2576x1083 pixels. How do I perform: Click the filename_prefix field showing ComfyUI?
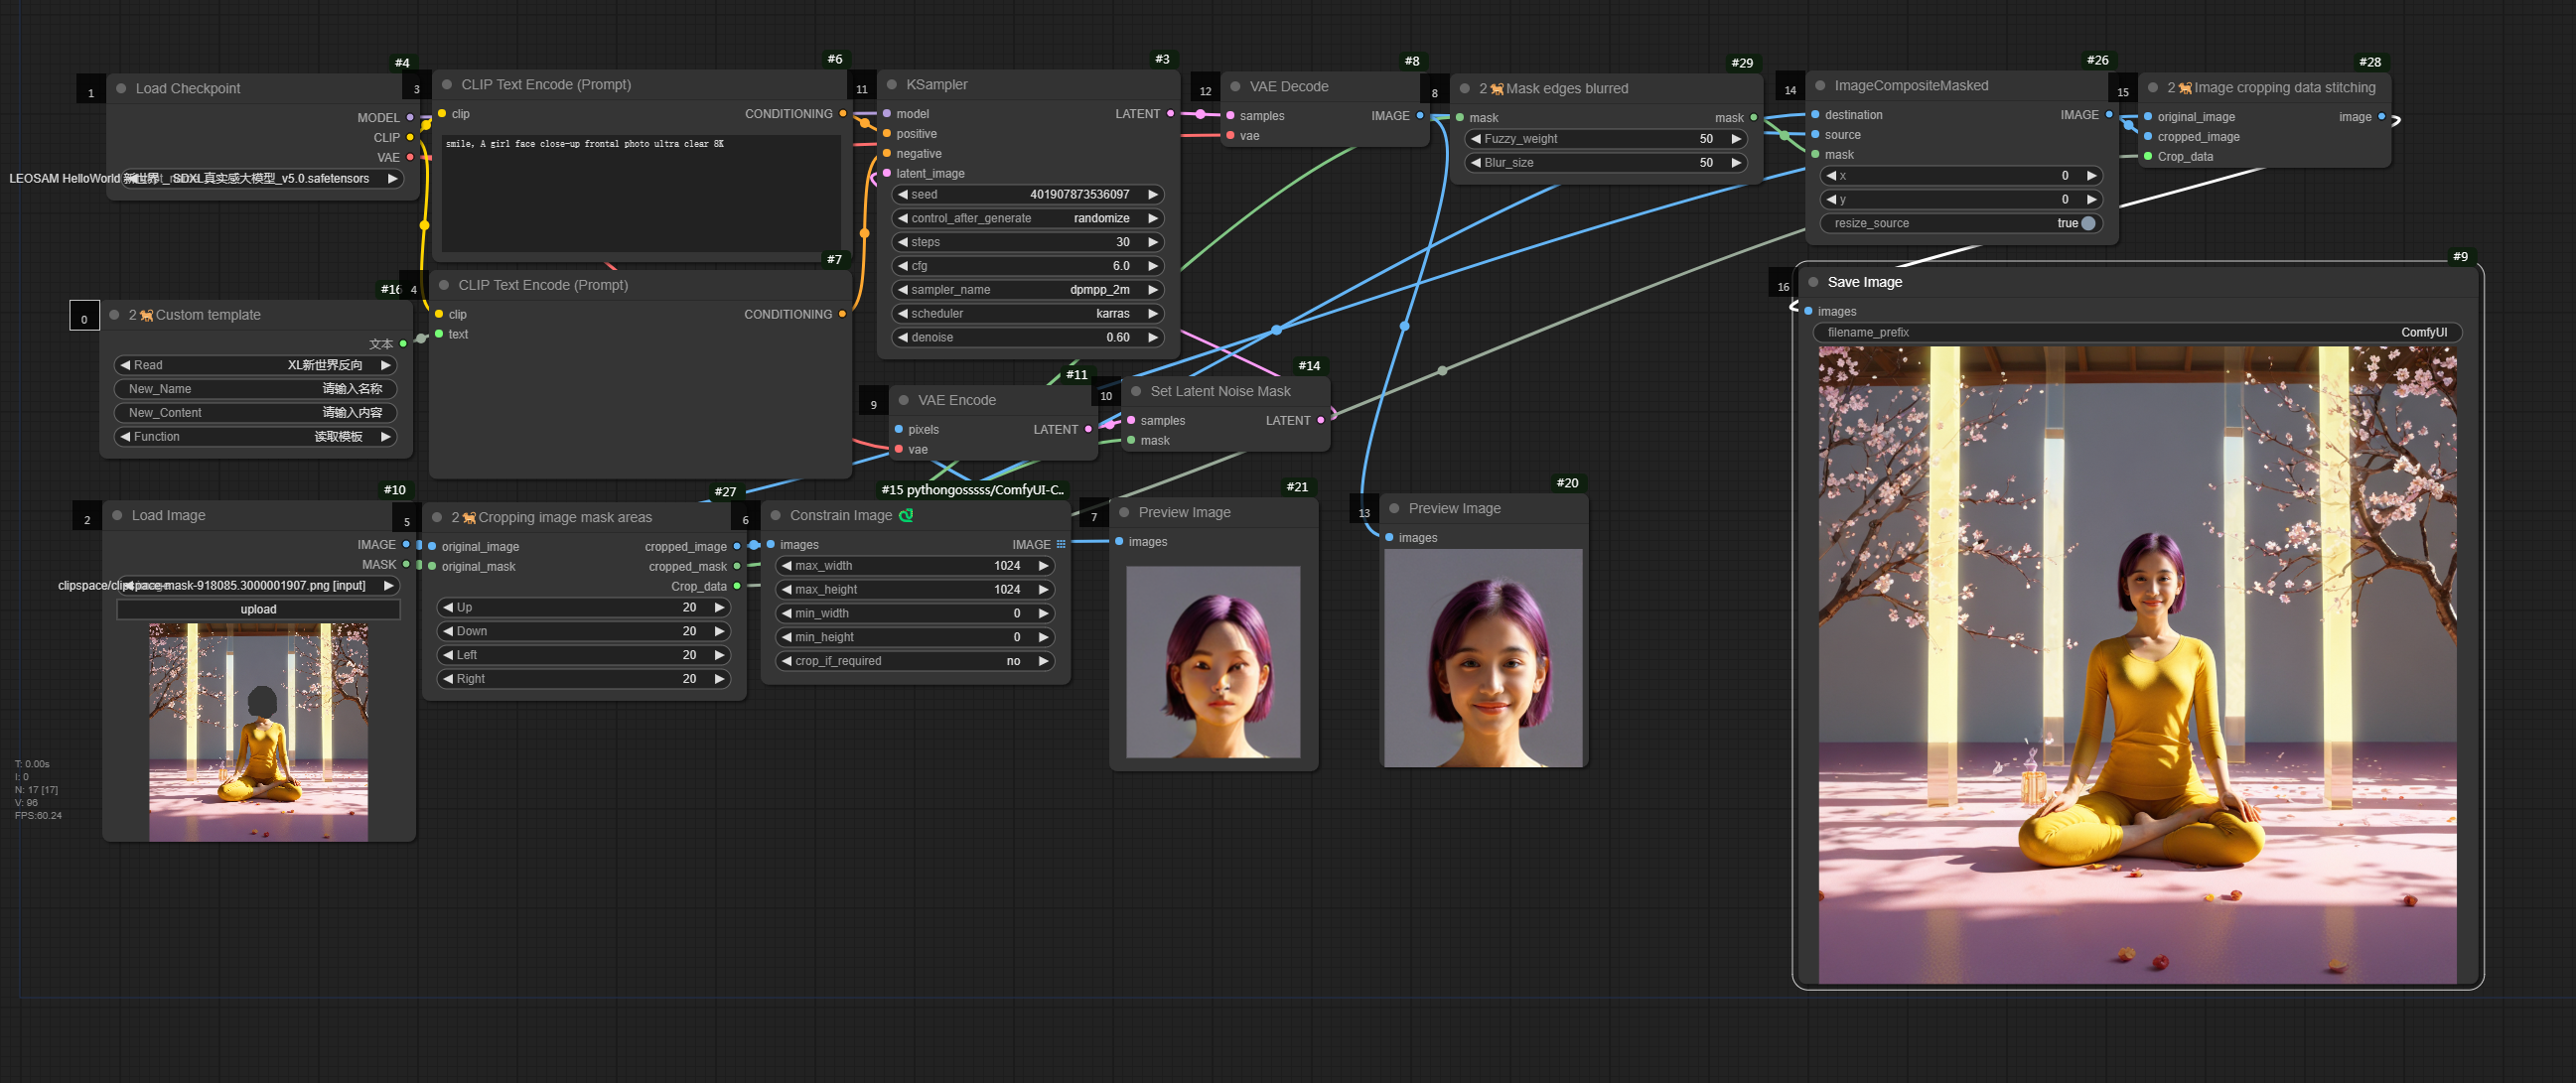tap(2136, 333)
